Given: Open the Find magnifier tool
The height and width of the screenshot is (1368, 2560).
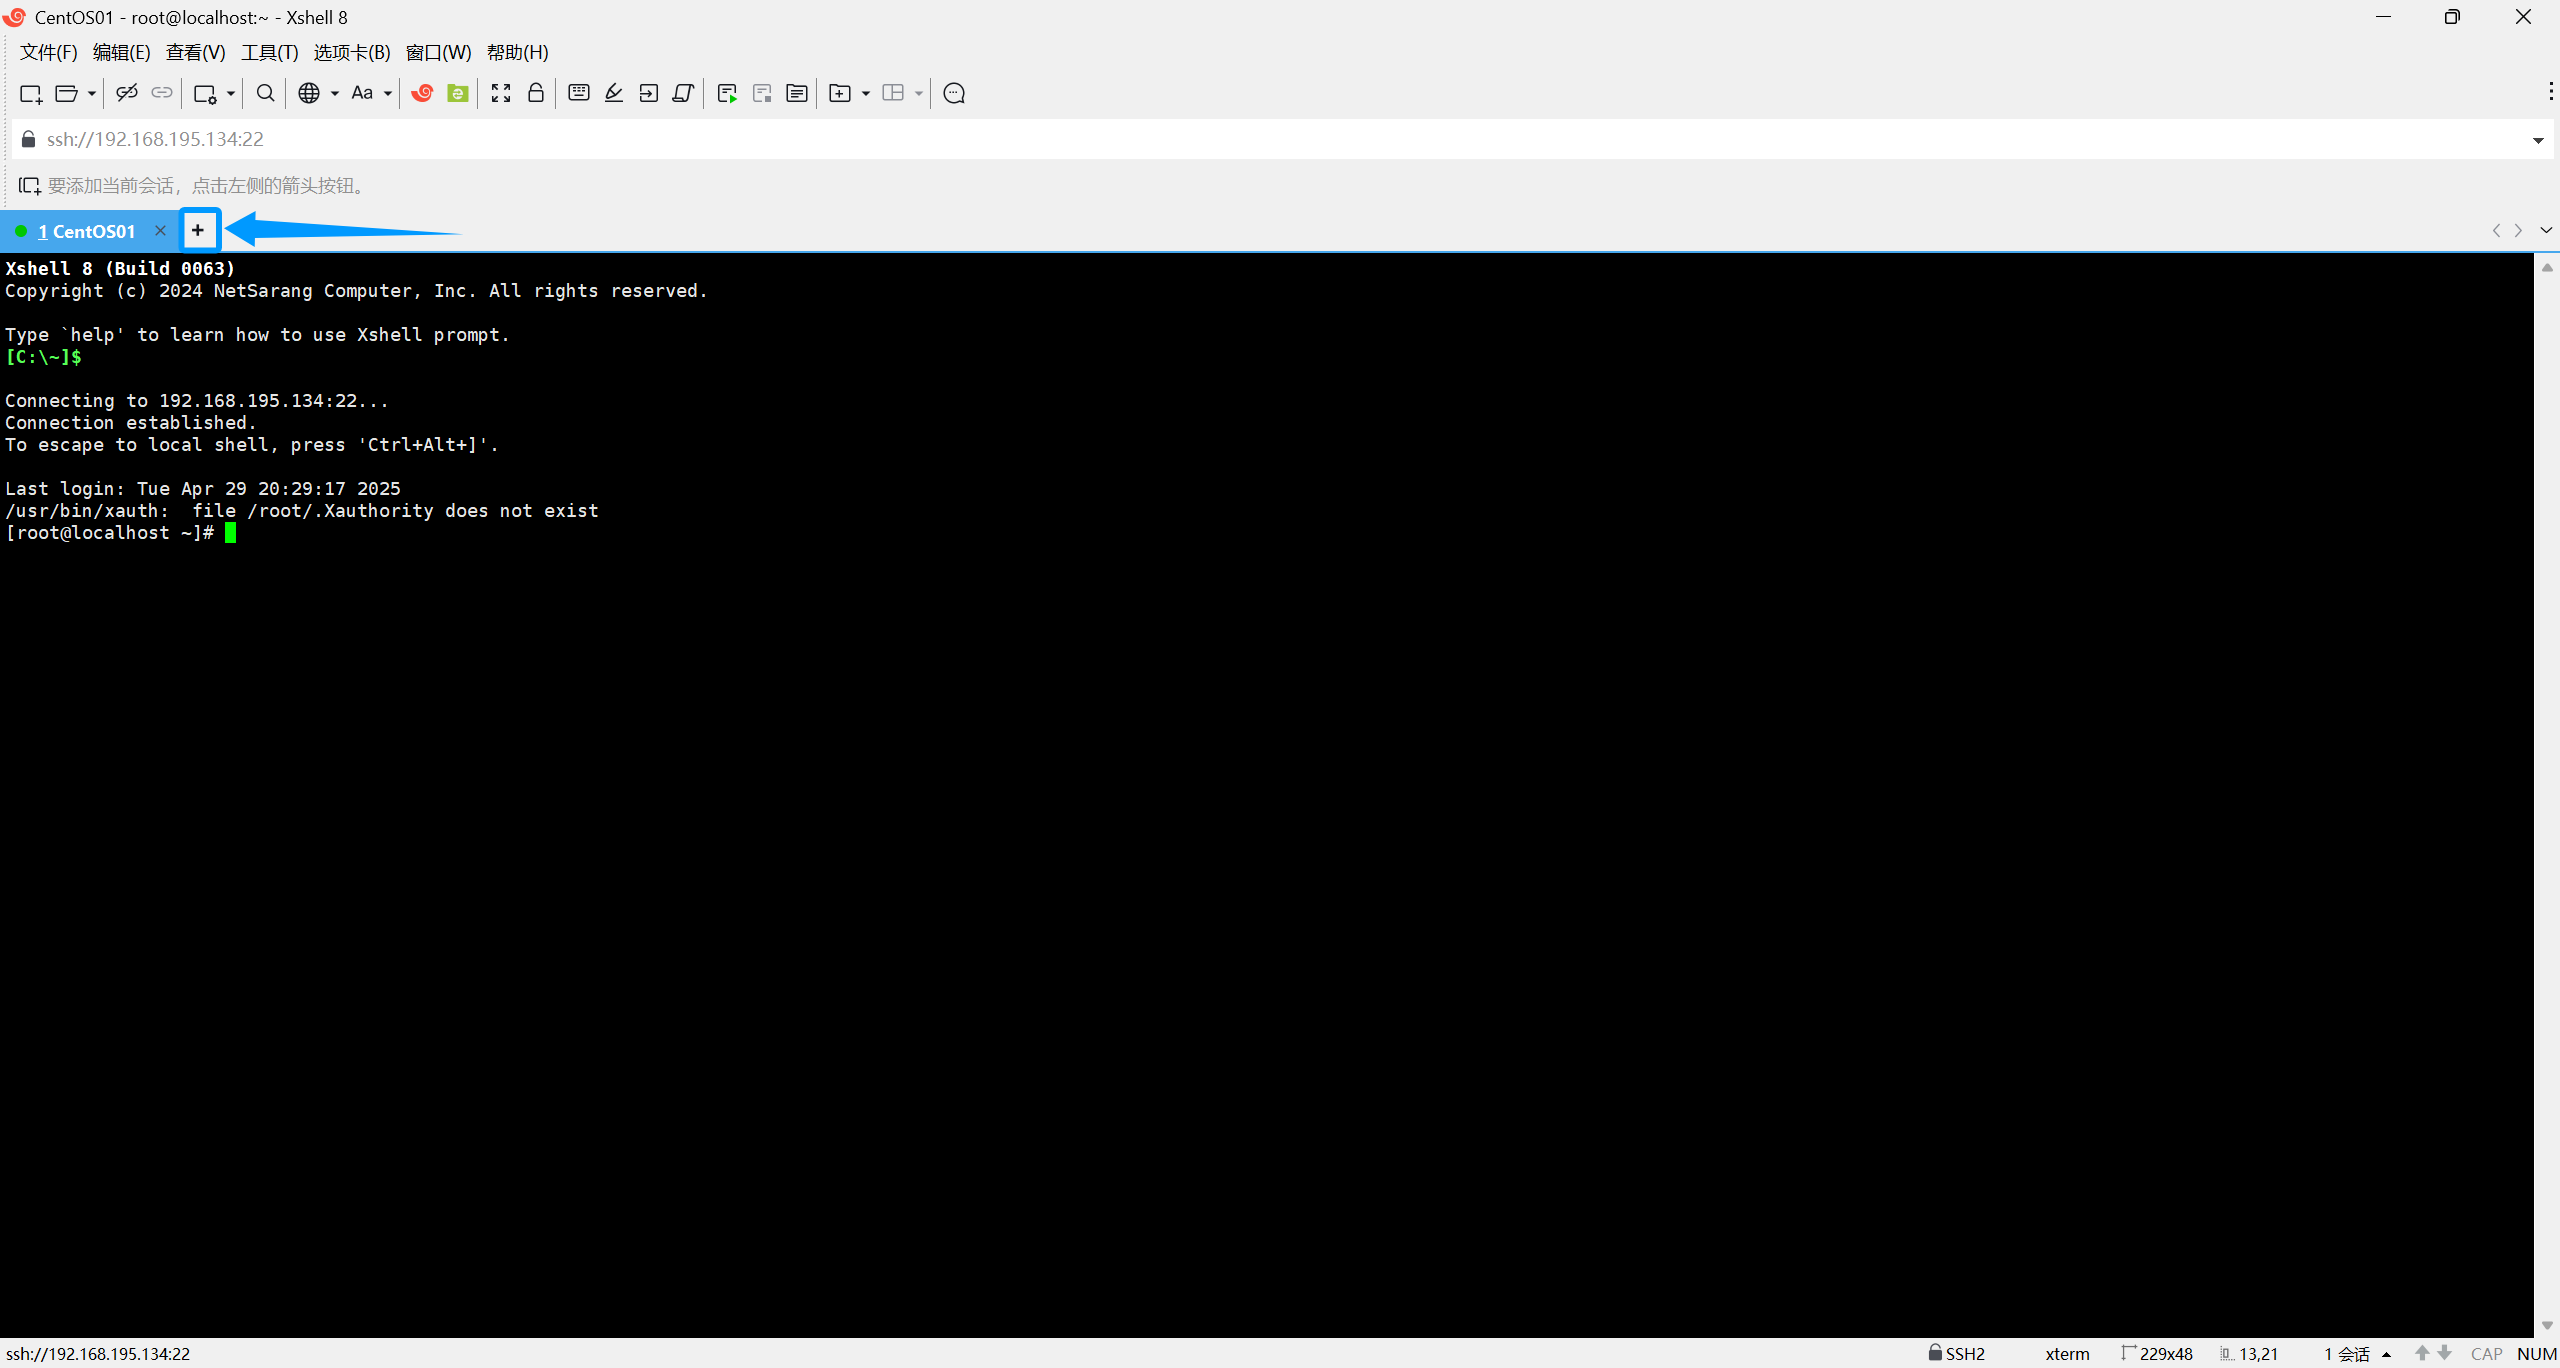Looking at the screenshot, I should (265, 93).
